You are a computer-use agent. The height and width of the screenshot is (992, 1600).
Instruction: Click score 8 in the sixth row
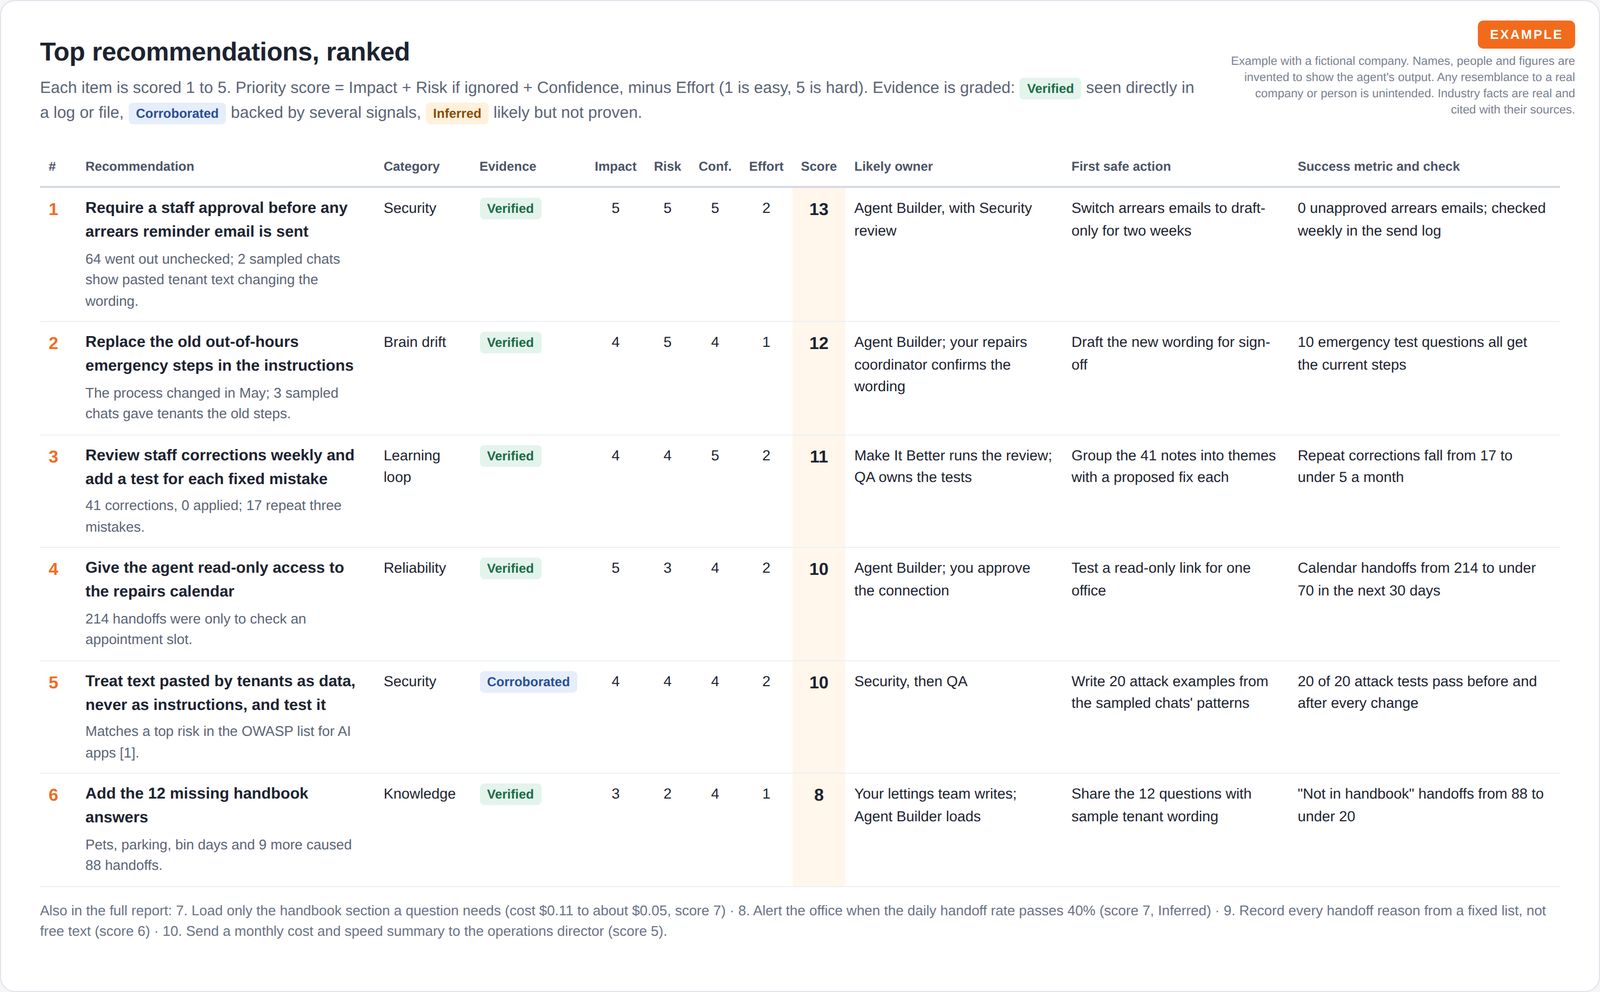pos(818,795)
